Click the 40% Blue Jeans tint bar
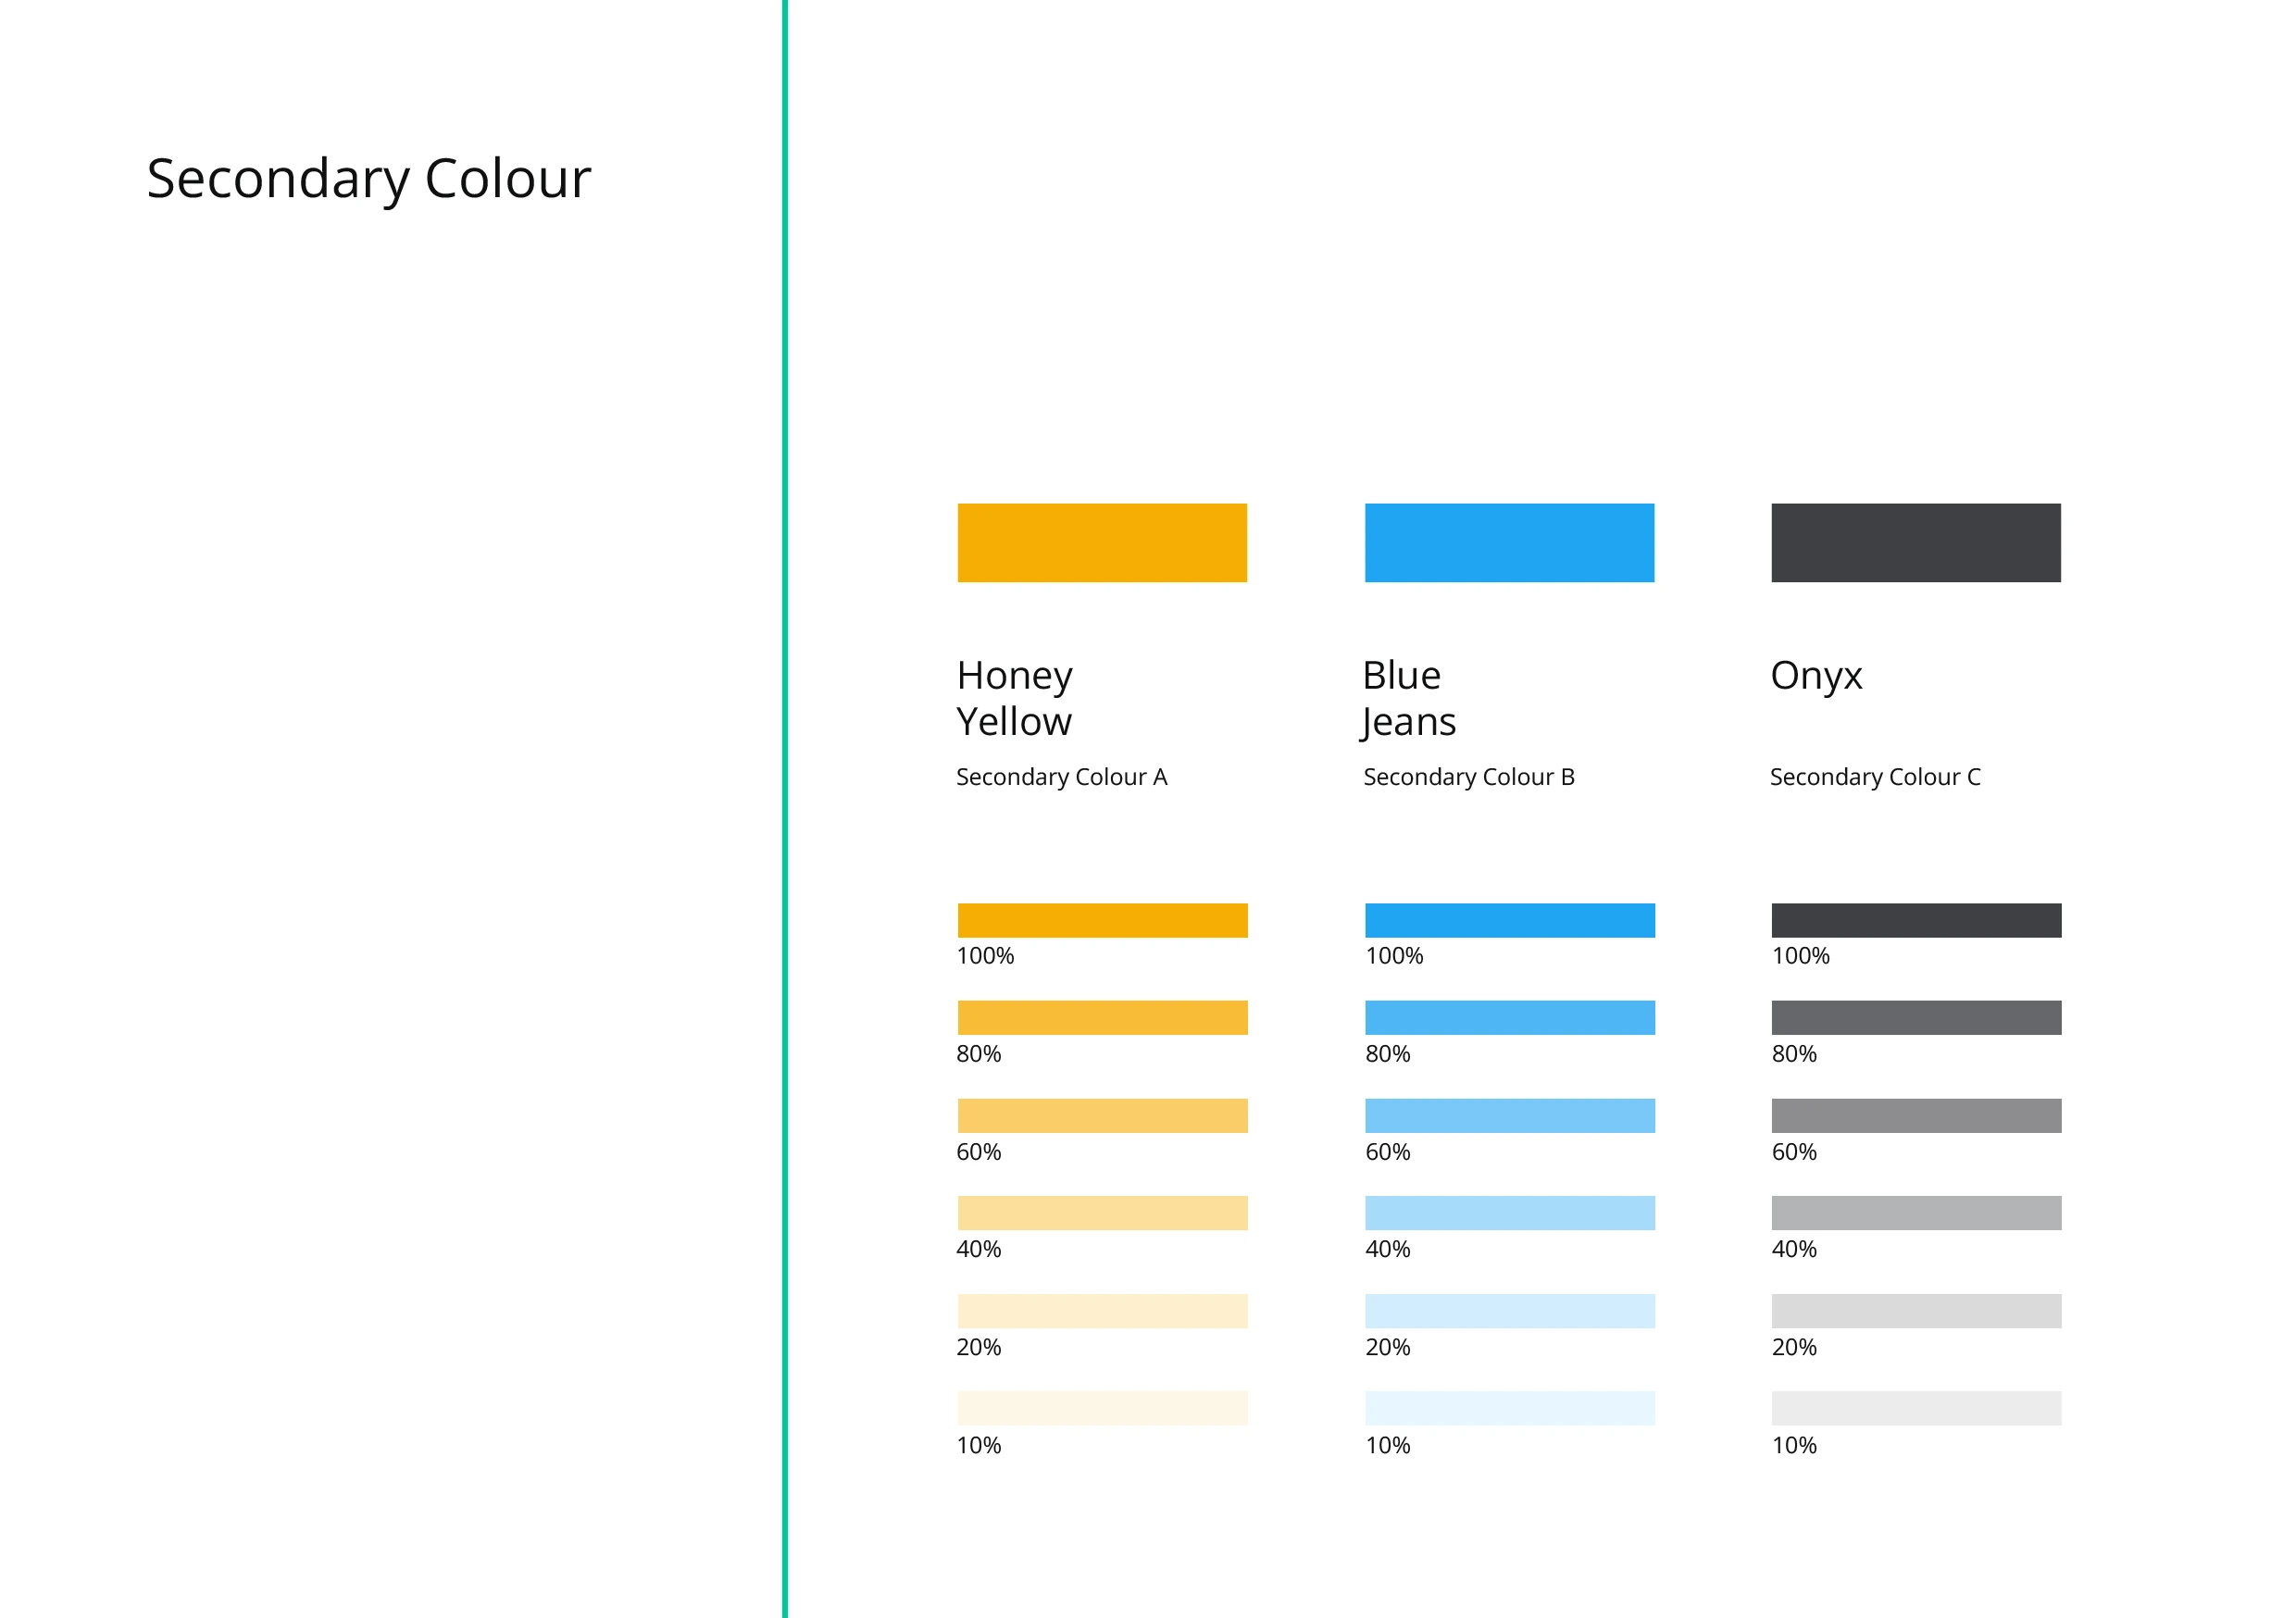 [x=1509, y=1212]
